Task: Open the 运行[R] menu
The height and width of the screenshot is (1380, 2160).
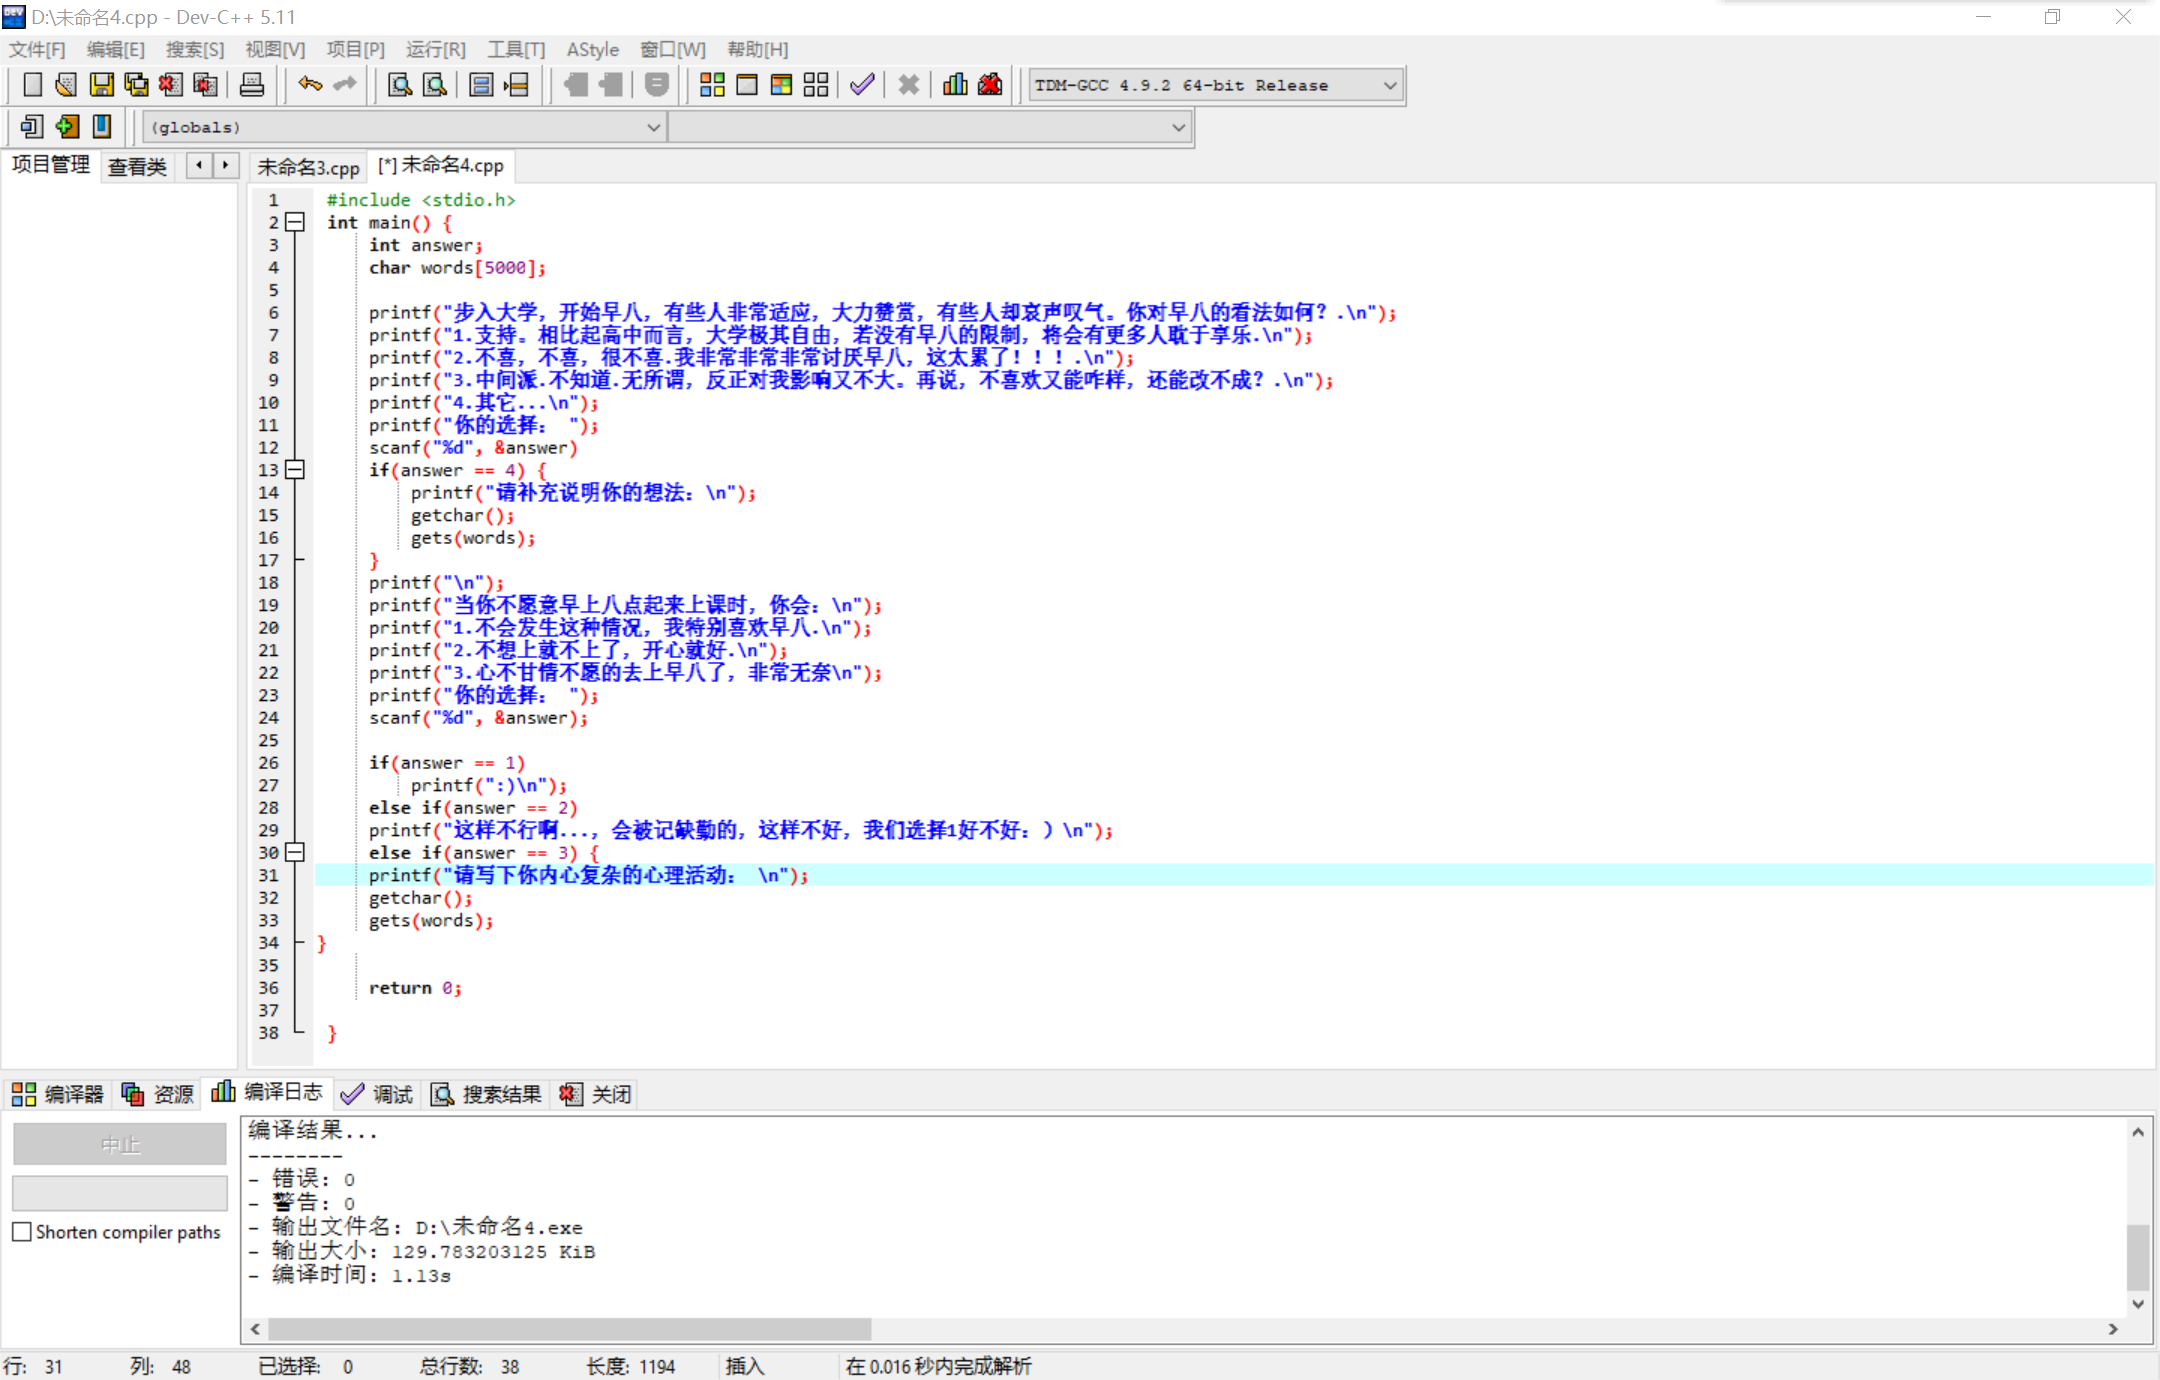Action: 435,49
